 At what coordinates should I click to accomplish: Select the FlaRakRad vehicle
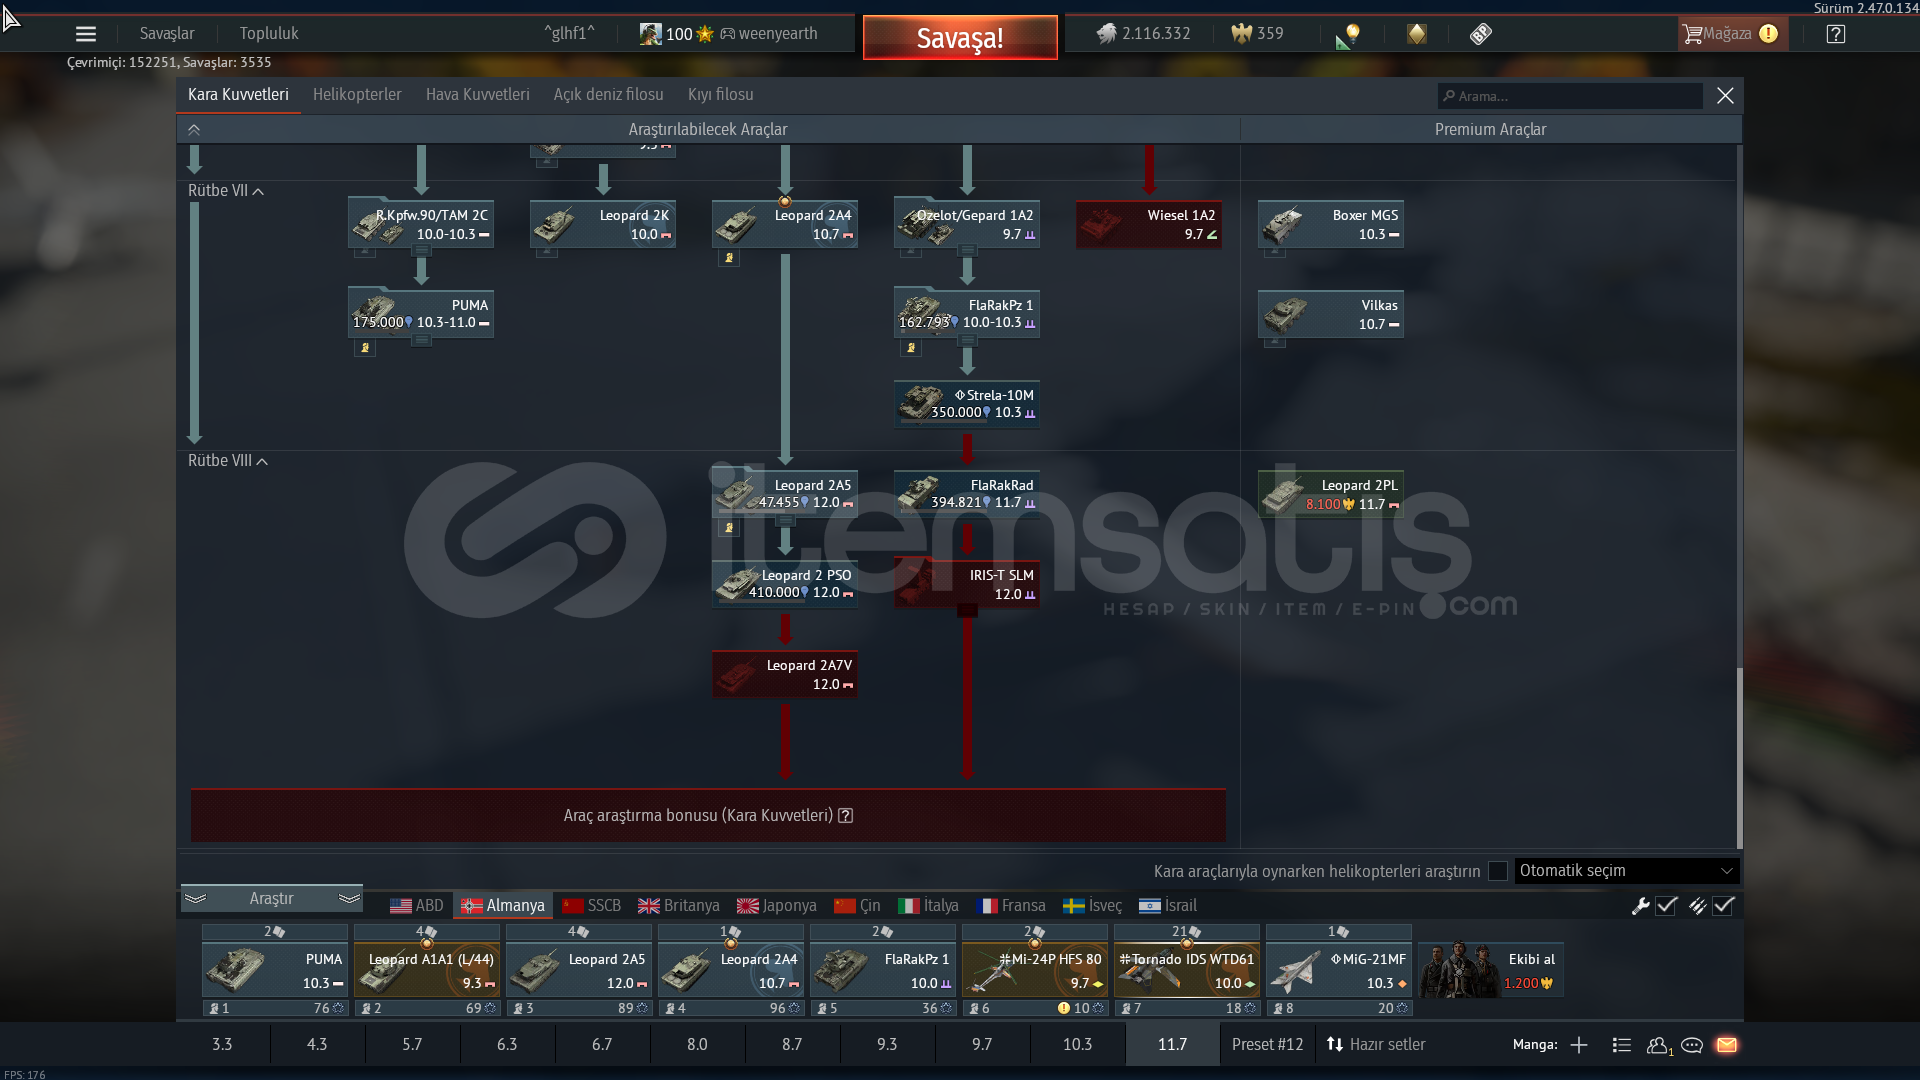pyautogui.click(x=967, y=493)
